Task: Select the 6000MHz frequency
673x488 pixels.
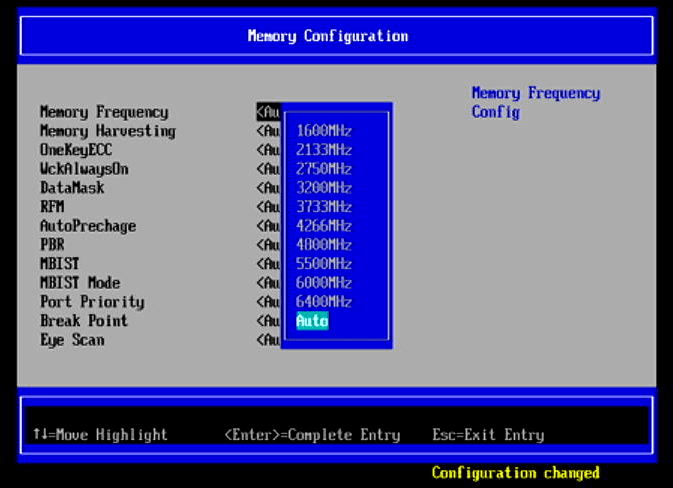Action: (324, 282)
